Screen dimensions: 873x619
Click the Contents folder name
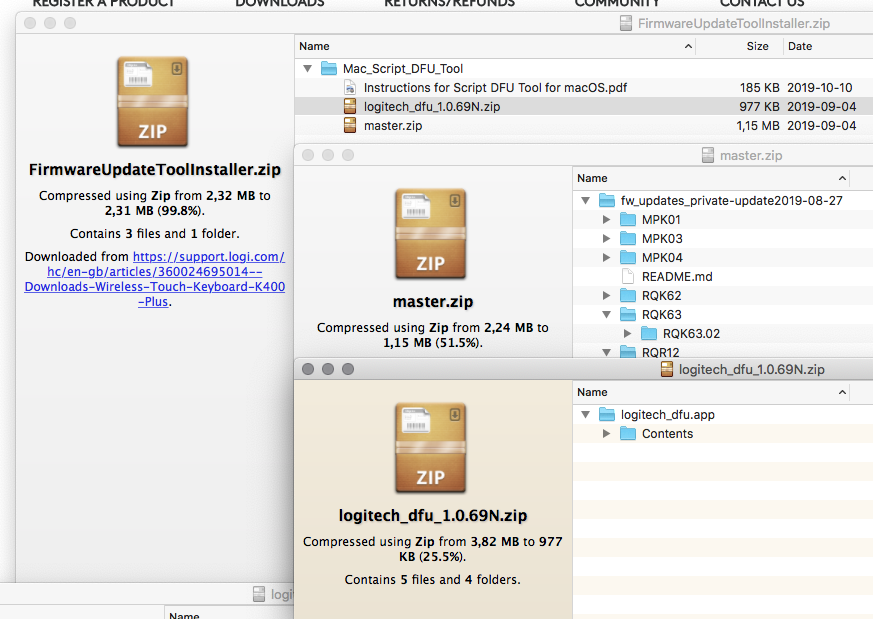667,434
